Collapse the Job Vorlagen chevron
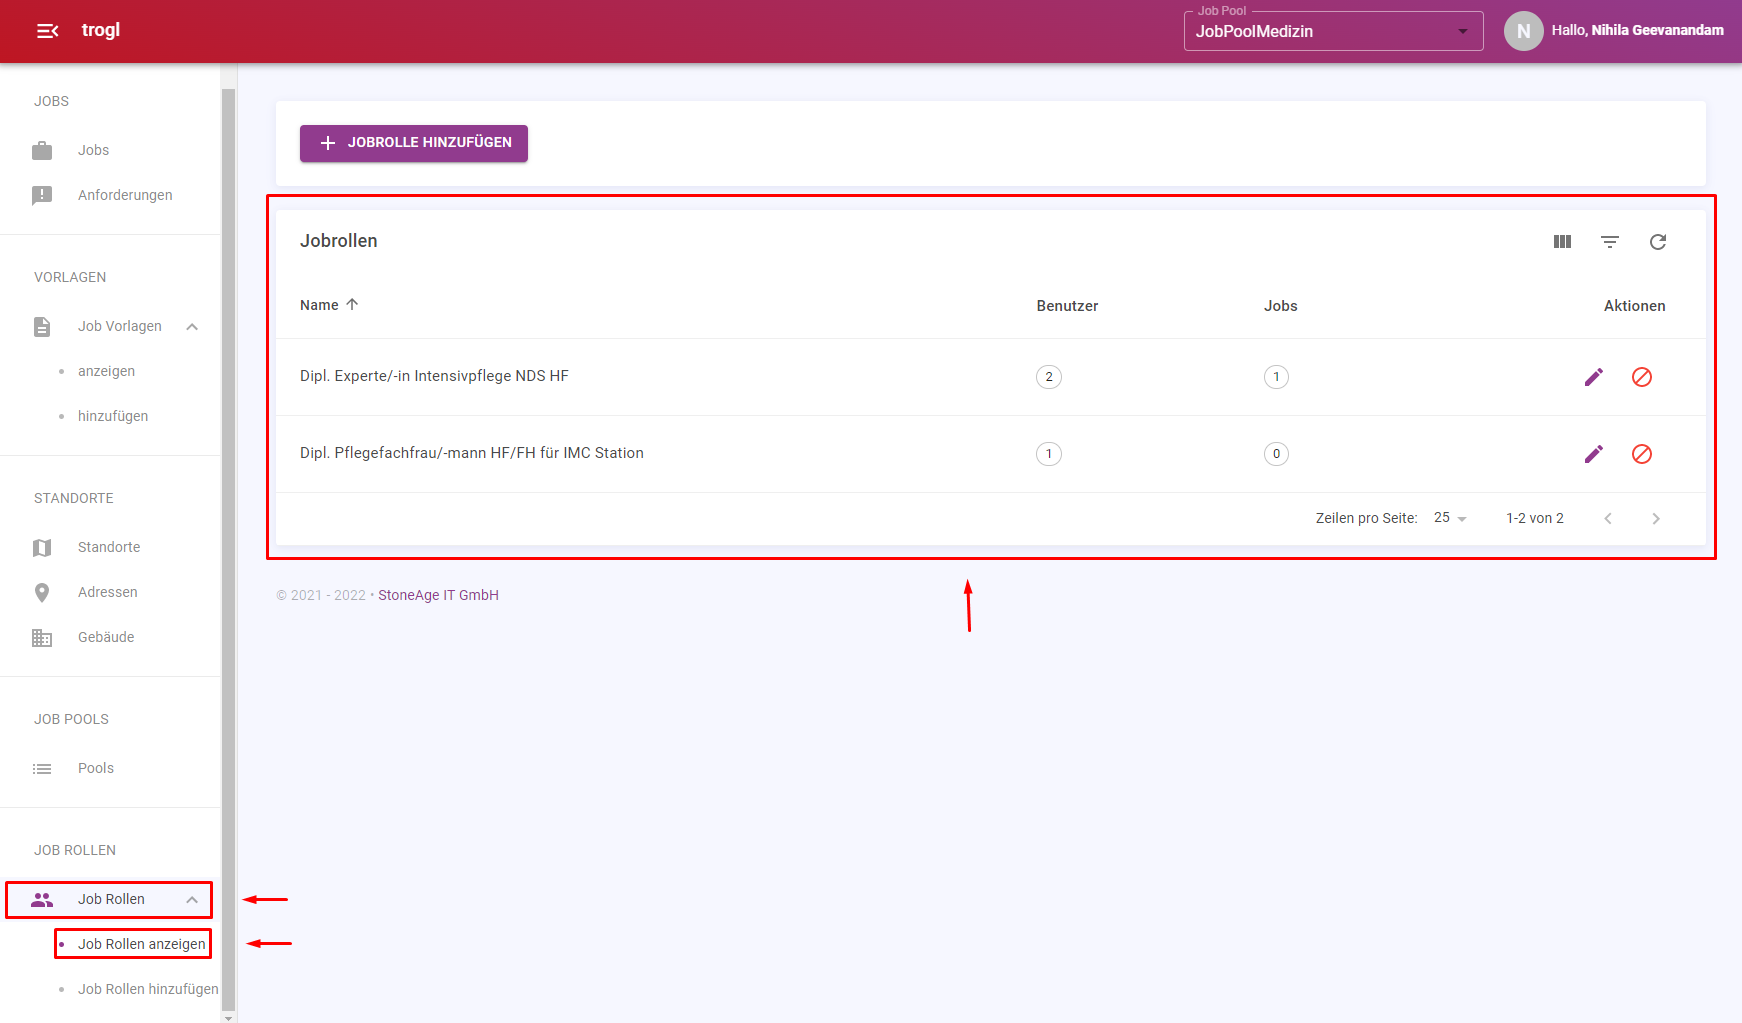The height and width of the screenshot is (1023, 1742). pyautogui.click(x=192, y=327)
